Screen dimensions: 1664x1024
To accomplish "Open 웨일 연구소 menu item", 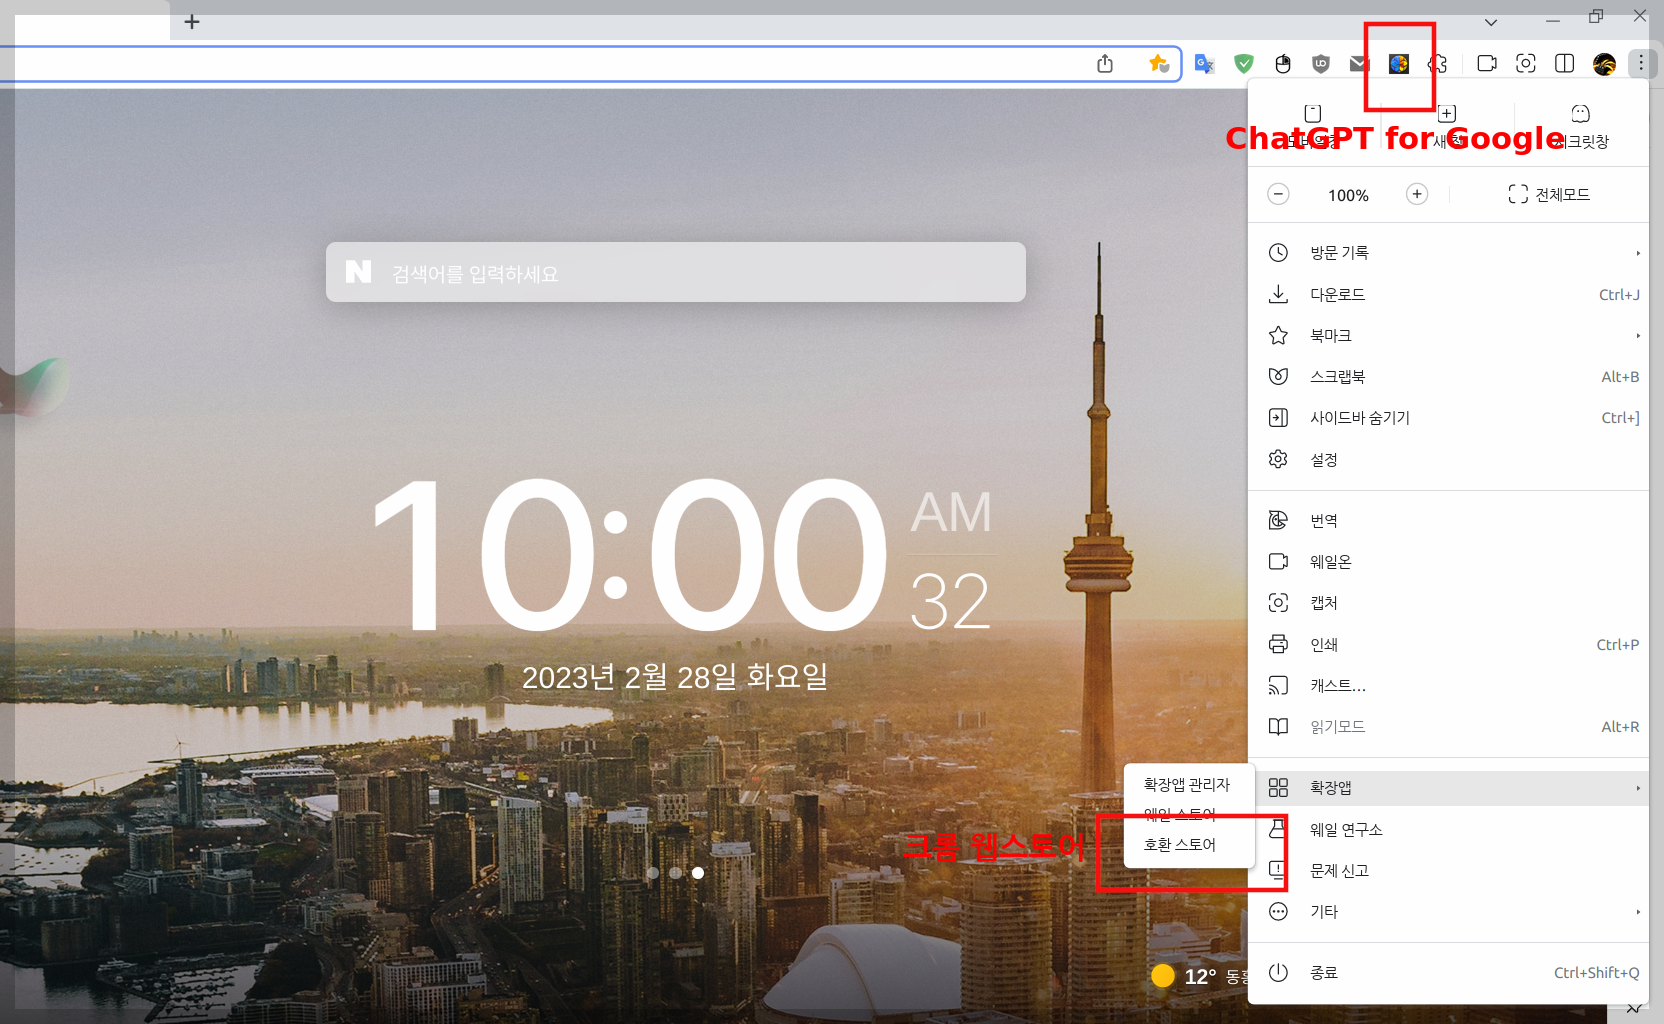I will [1448, 829].
